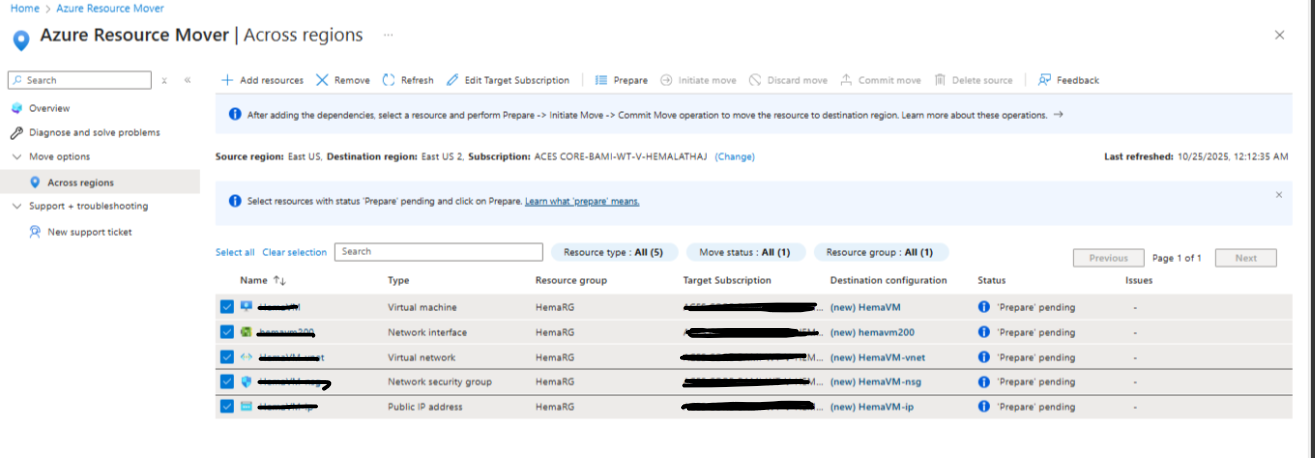Click the Network security group shield icon
1315x458 pixels.
pos(246,382)
